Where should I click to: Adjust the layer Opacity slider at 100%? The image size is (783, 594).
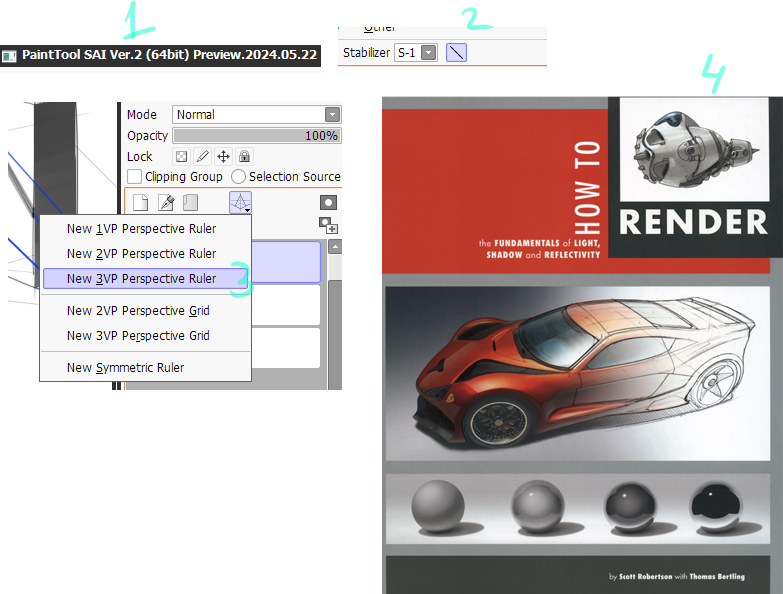(x=257, y=136)
